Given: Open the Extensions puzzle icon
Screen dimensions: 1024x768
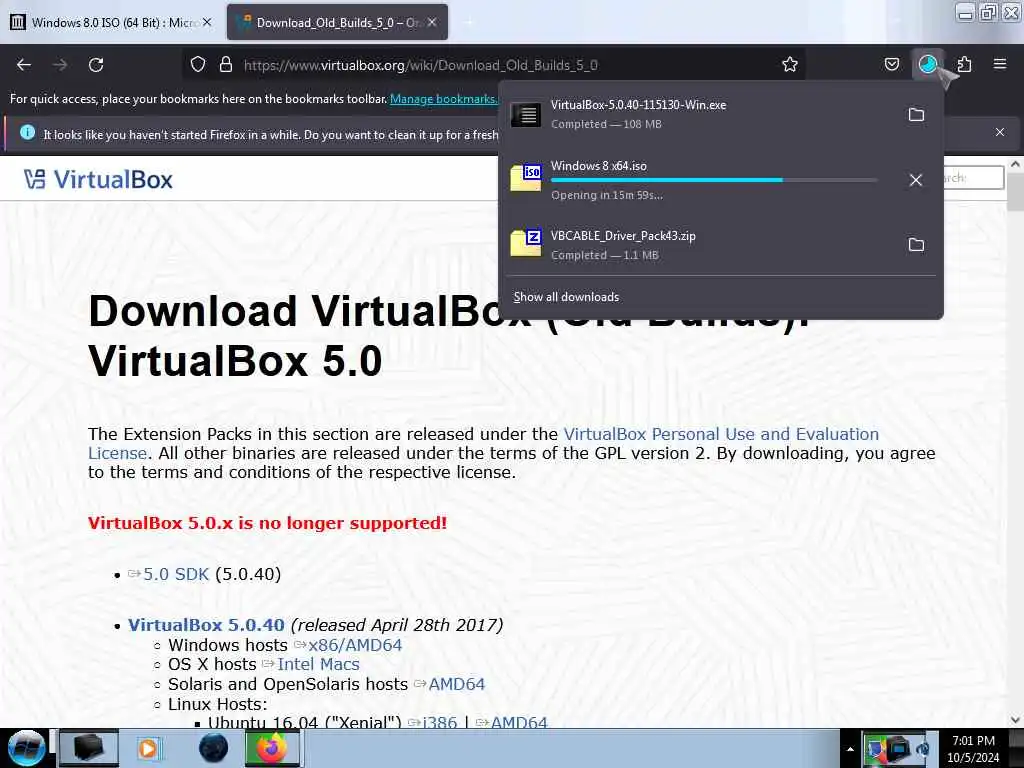Looking at the screenshot, I should tap(964, 64).
